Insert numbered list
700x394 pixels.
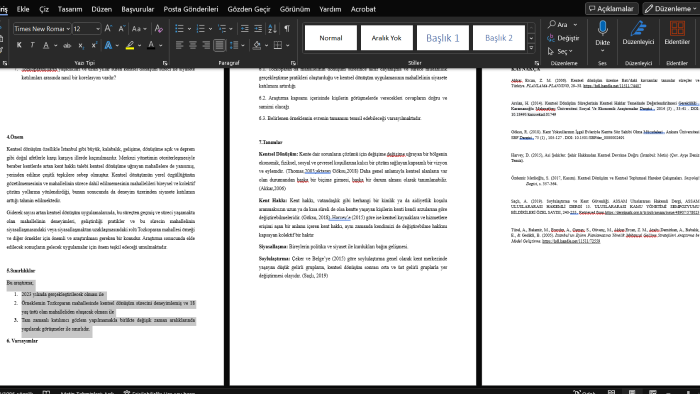[200, 29]
